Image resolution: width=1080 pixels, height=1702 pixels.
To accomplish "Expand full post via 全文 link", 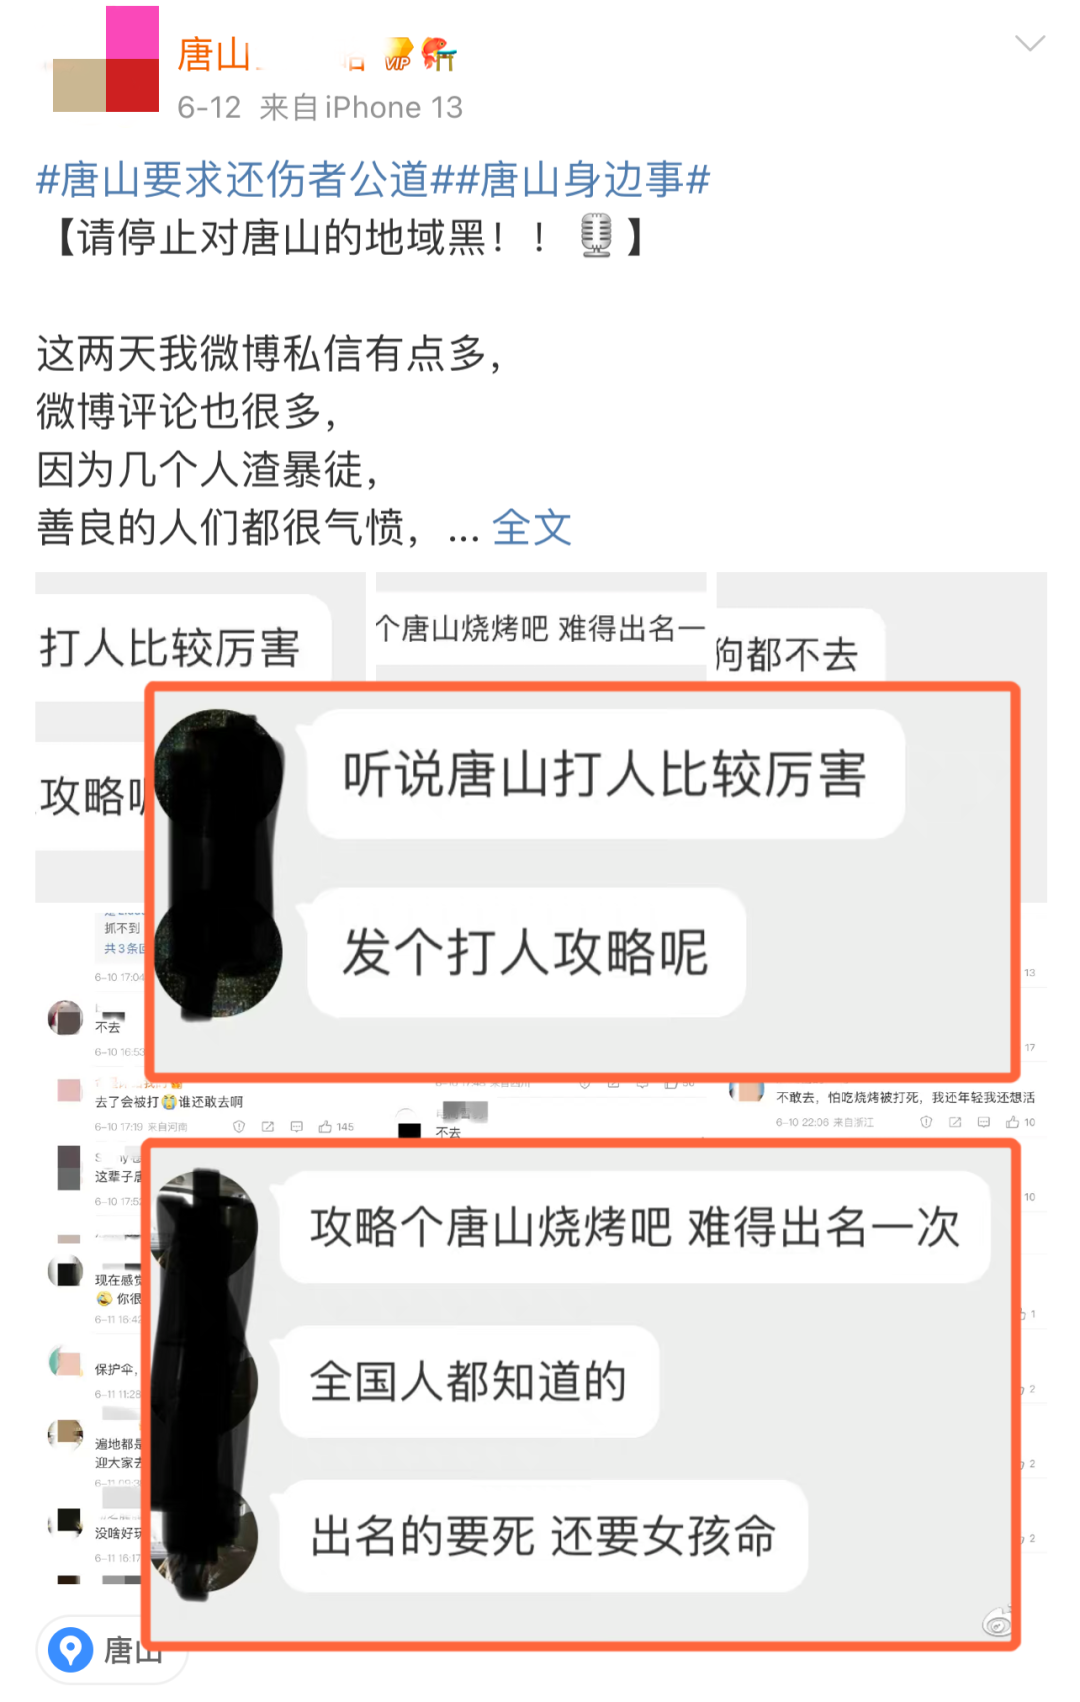I will (531, 527).
